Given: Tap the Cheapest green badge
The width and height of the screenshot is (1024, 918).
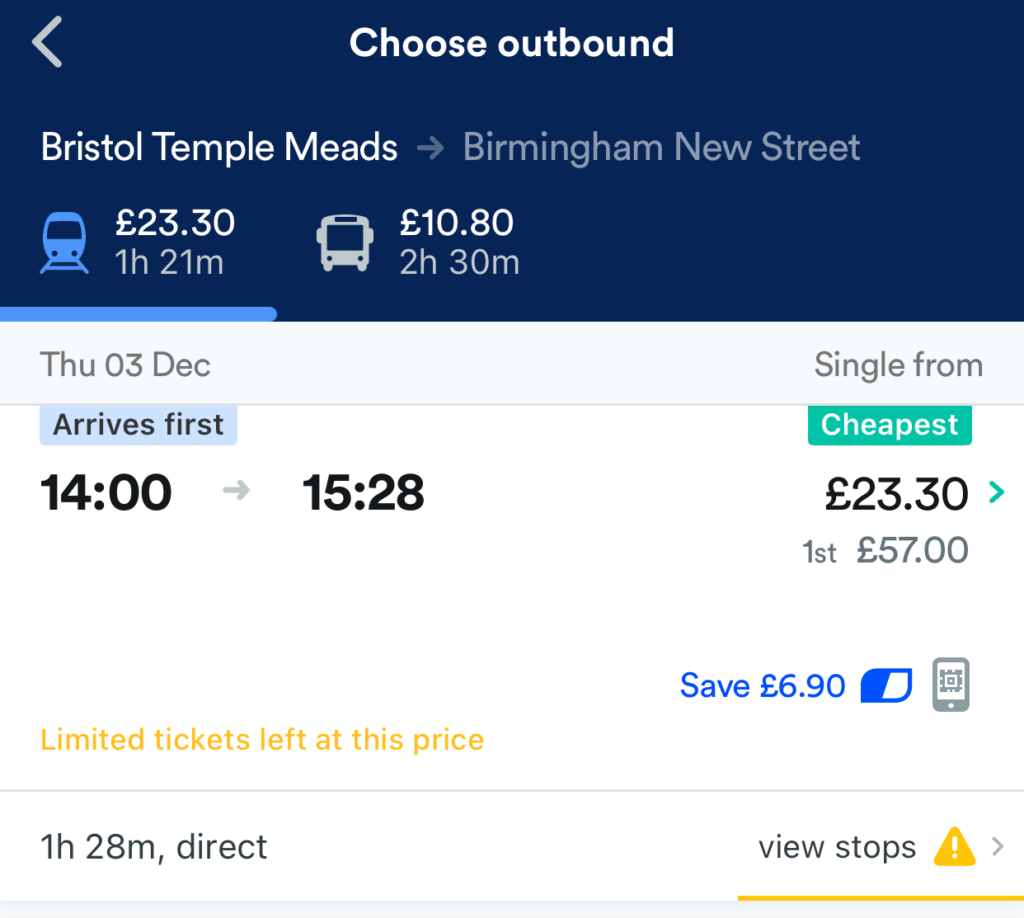Looking at the screenshot, I should [889, 425].
